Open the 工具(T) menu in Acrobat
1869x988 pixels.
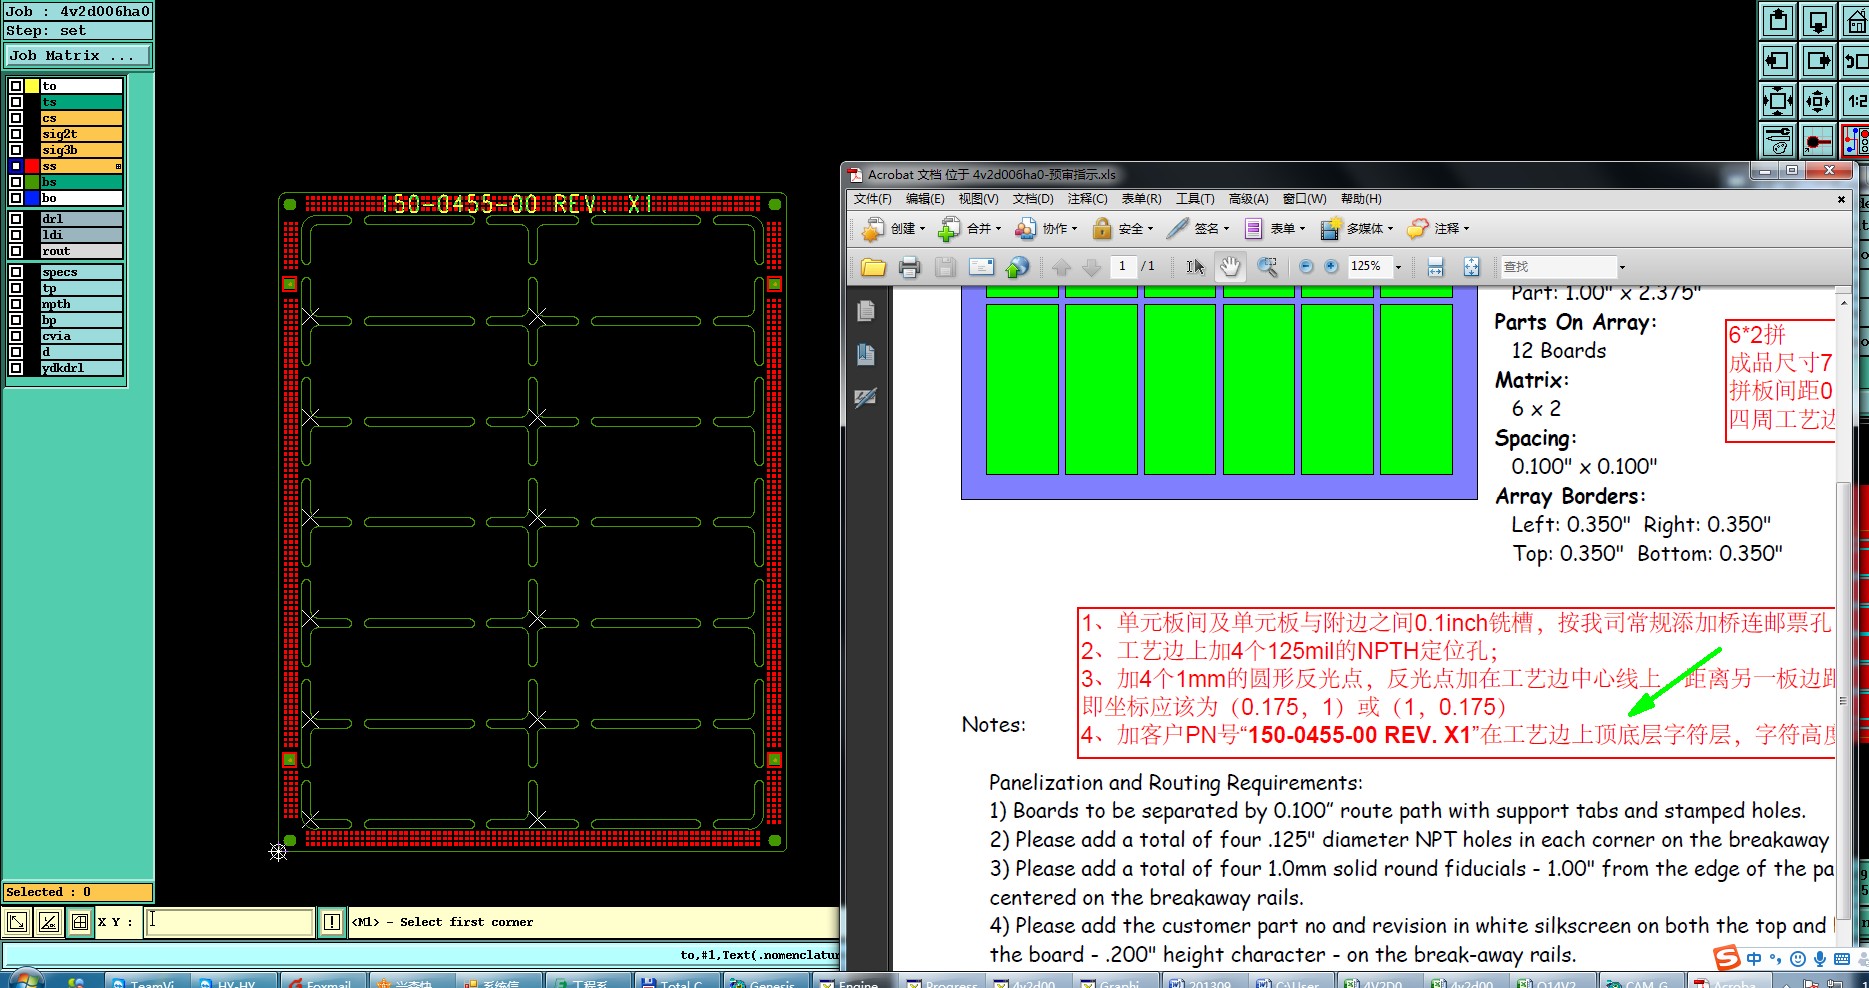point(1195,199)
